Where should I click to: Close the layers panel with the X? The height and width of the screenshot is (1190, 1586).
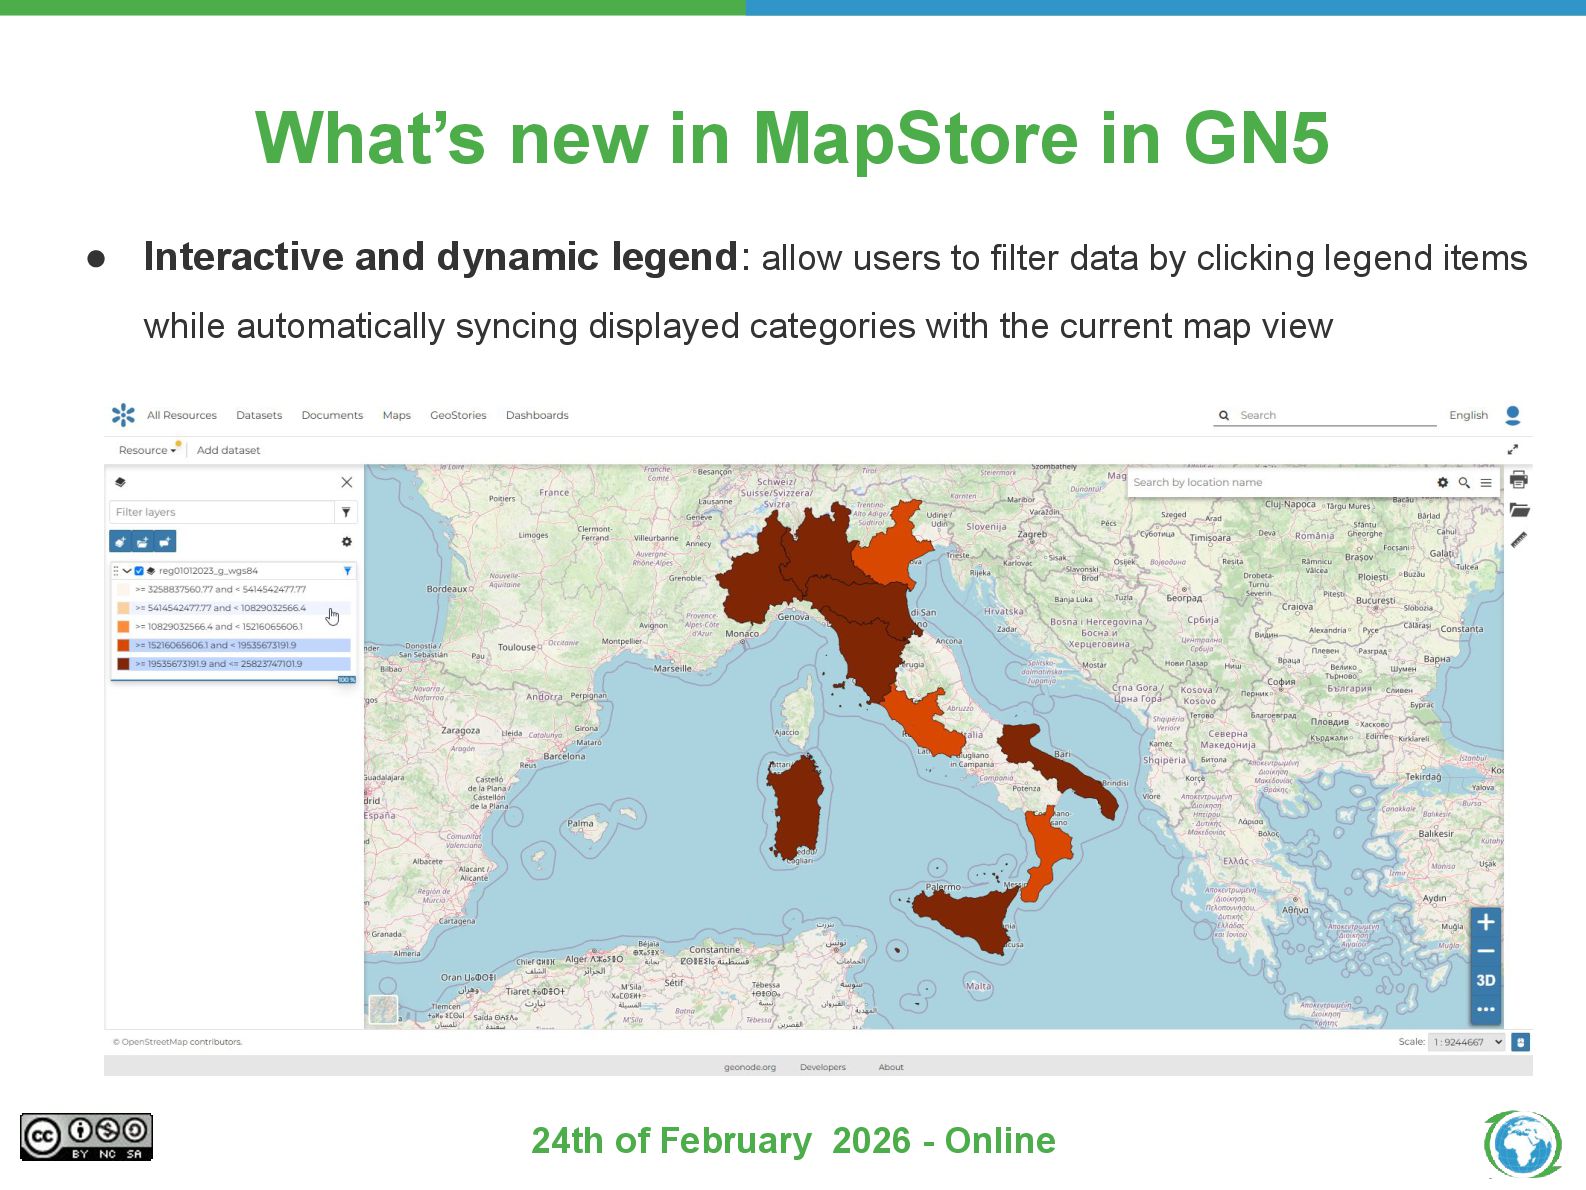pos(347,482)
